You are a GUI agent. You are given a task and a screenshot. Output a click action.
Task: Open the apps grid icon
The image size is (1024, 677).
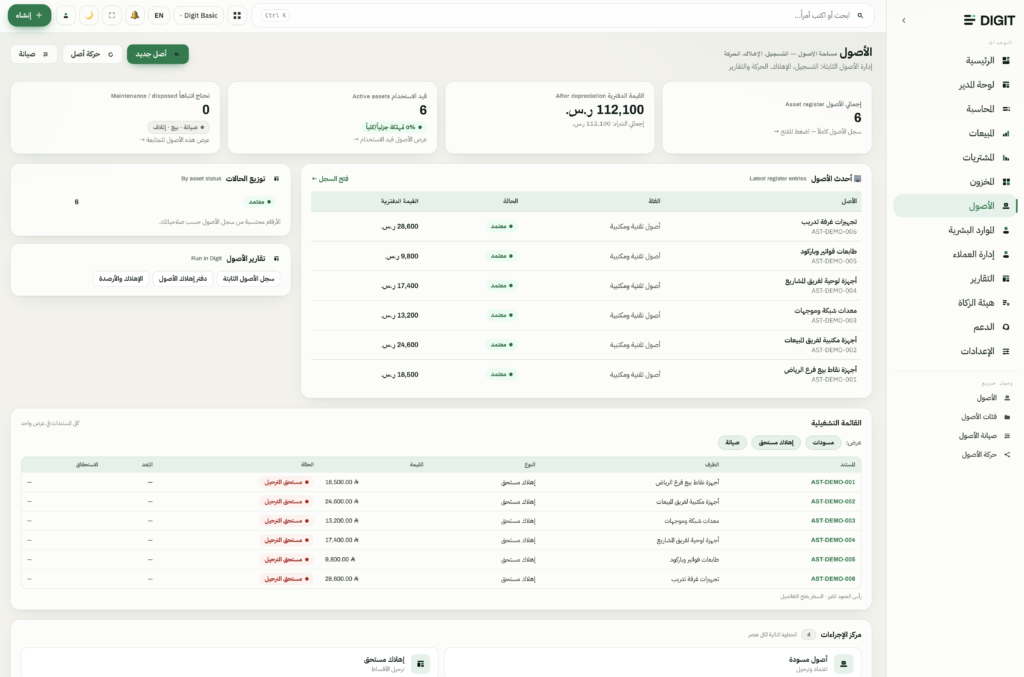[237, 15]
